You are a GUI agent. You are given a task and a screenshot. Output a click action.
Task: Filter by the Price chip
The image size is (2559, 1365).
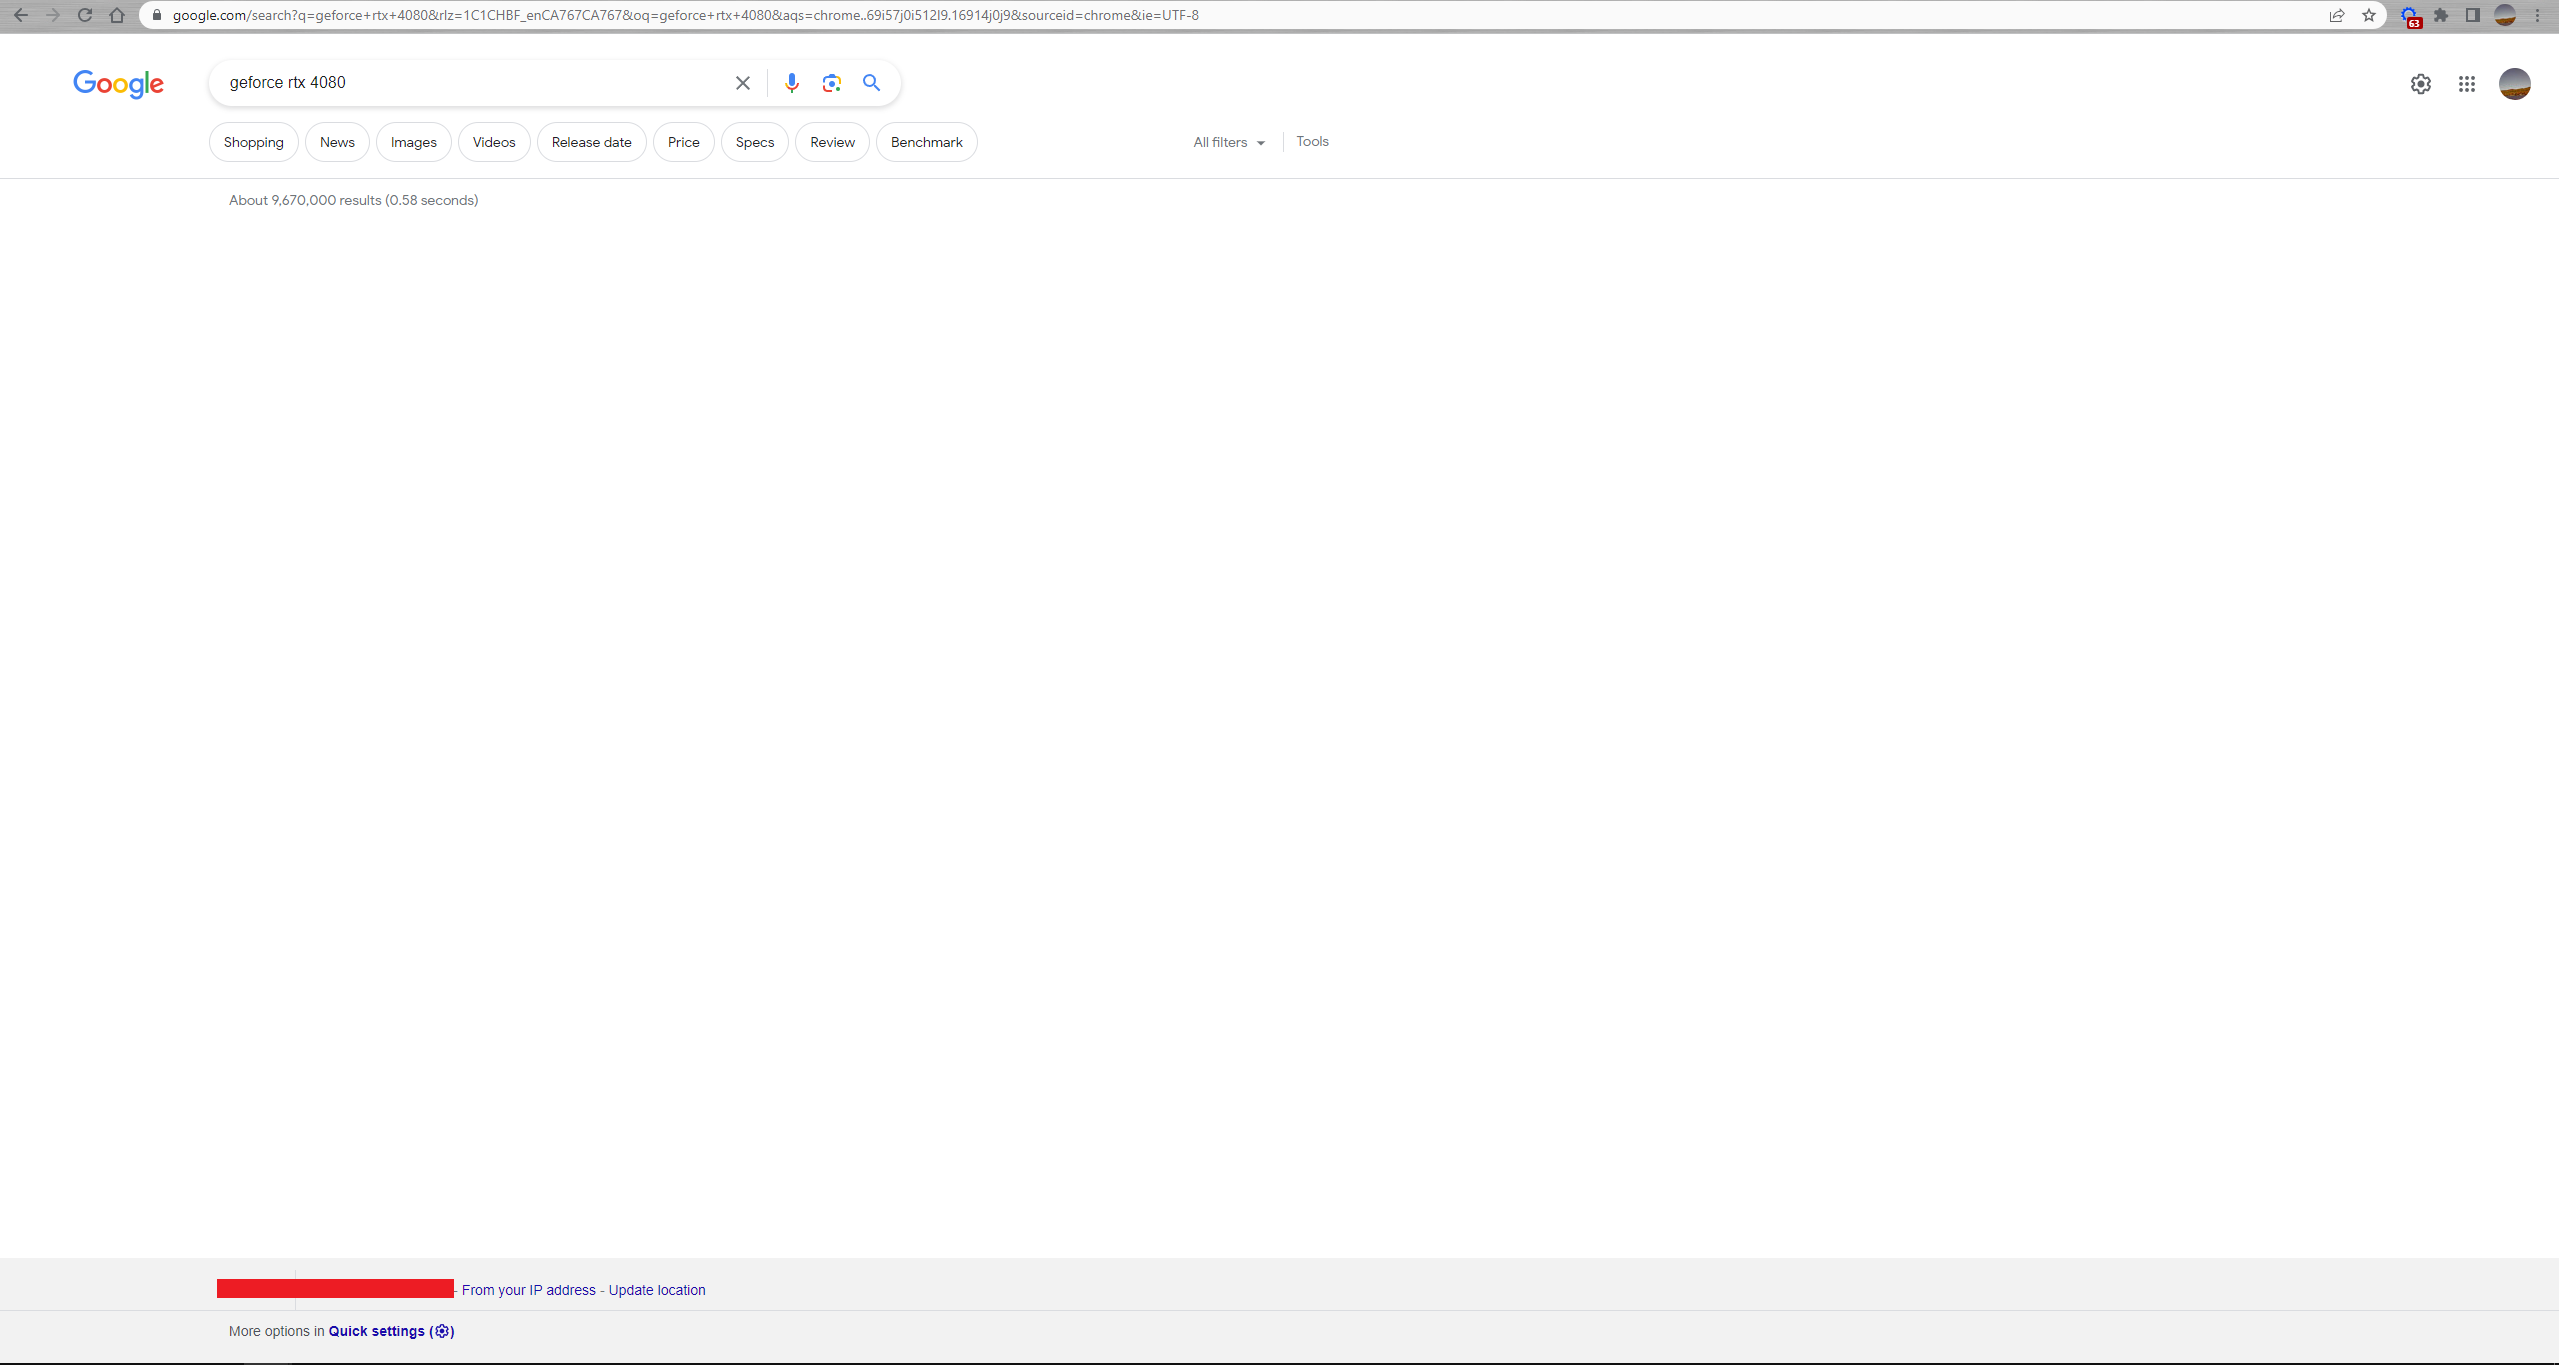click(684, 142)
